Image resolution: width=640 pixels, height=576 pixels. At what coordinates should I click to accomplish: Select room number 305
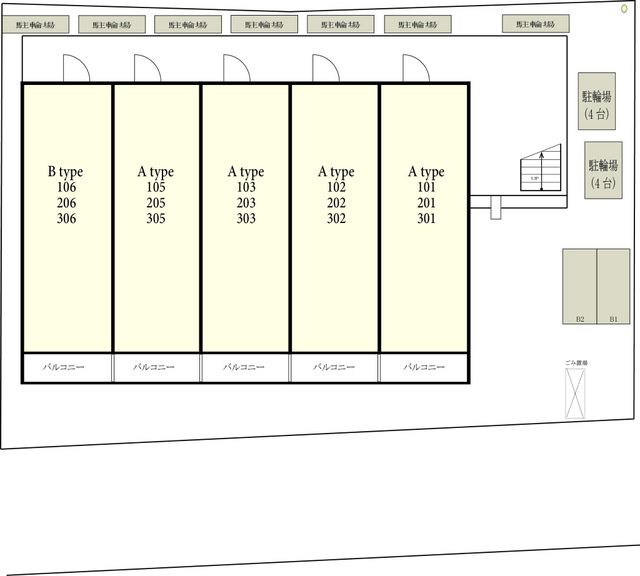[156, 218]
